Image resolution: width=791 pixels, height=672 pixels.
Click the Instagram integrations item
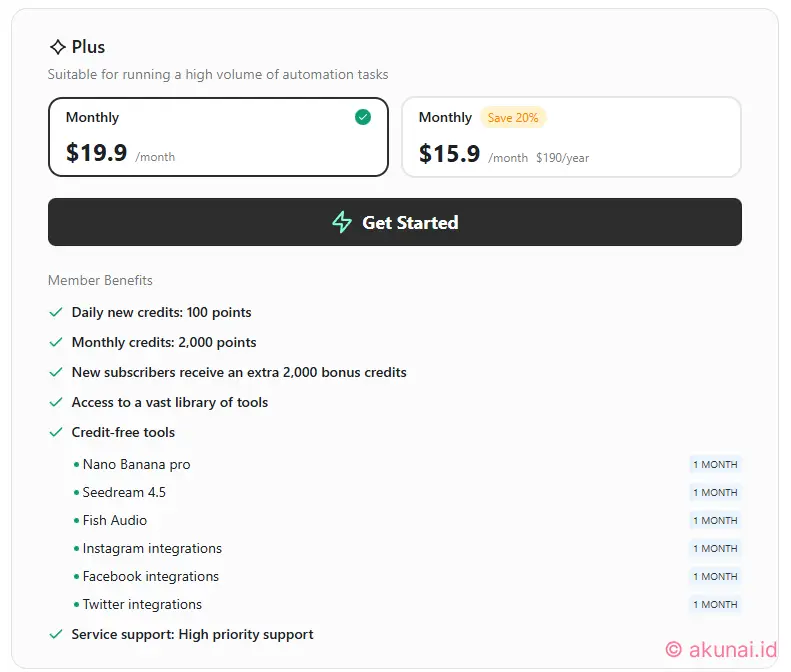click(x=152, y=548)
